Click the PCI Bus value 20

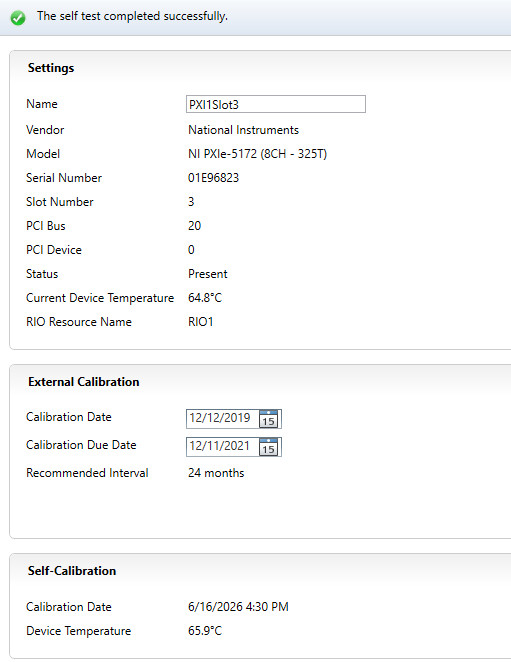click(195, 226)
